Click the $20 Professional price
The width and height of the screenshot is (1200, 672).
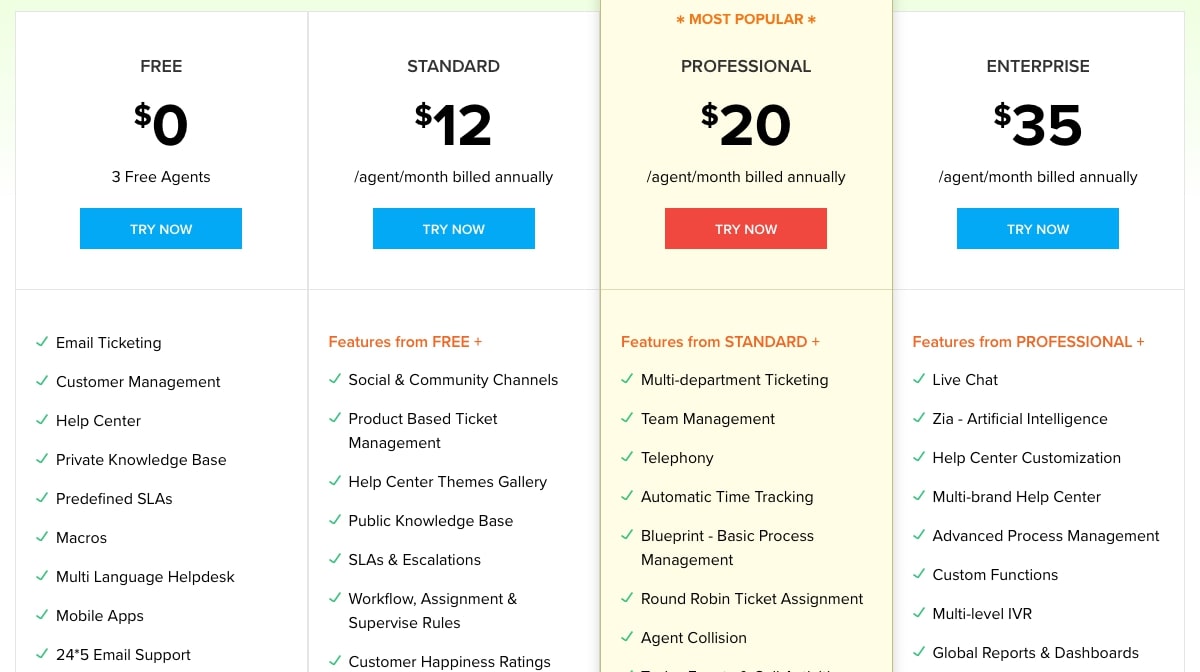[x=748, y=124]
